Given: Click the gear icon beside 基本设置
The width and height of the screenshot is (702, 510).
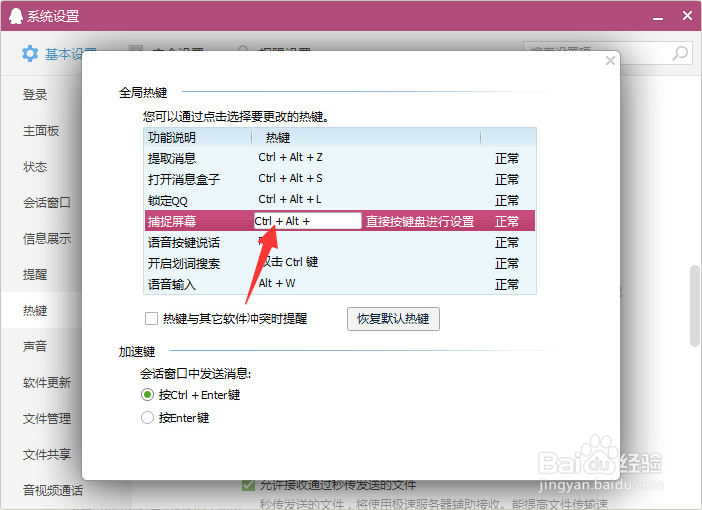Looking at the screenshot, I should (30, 54).
